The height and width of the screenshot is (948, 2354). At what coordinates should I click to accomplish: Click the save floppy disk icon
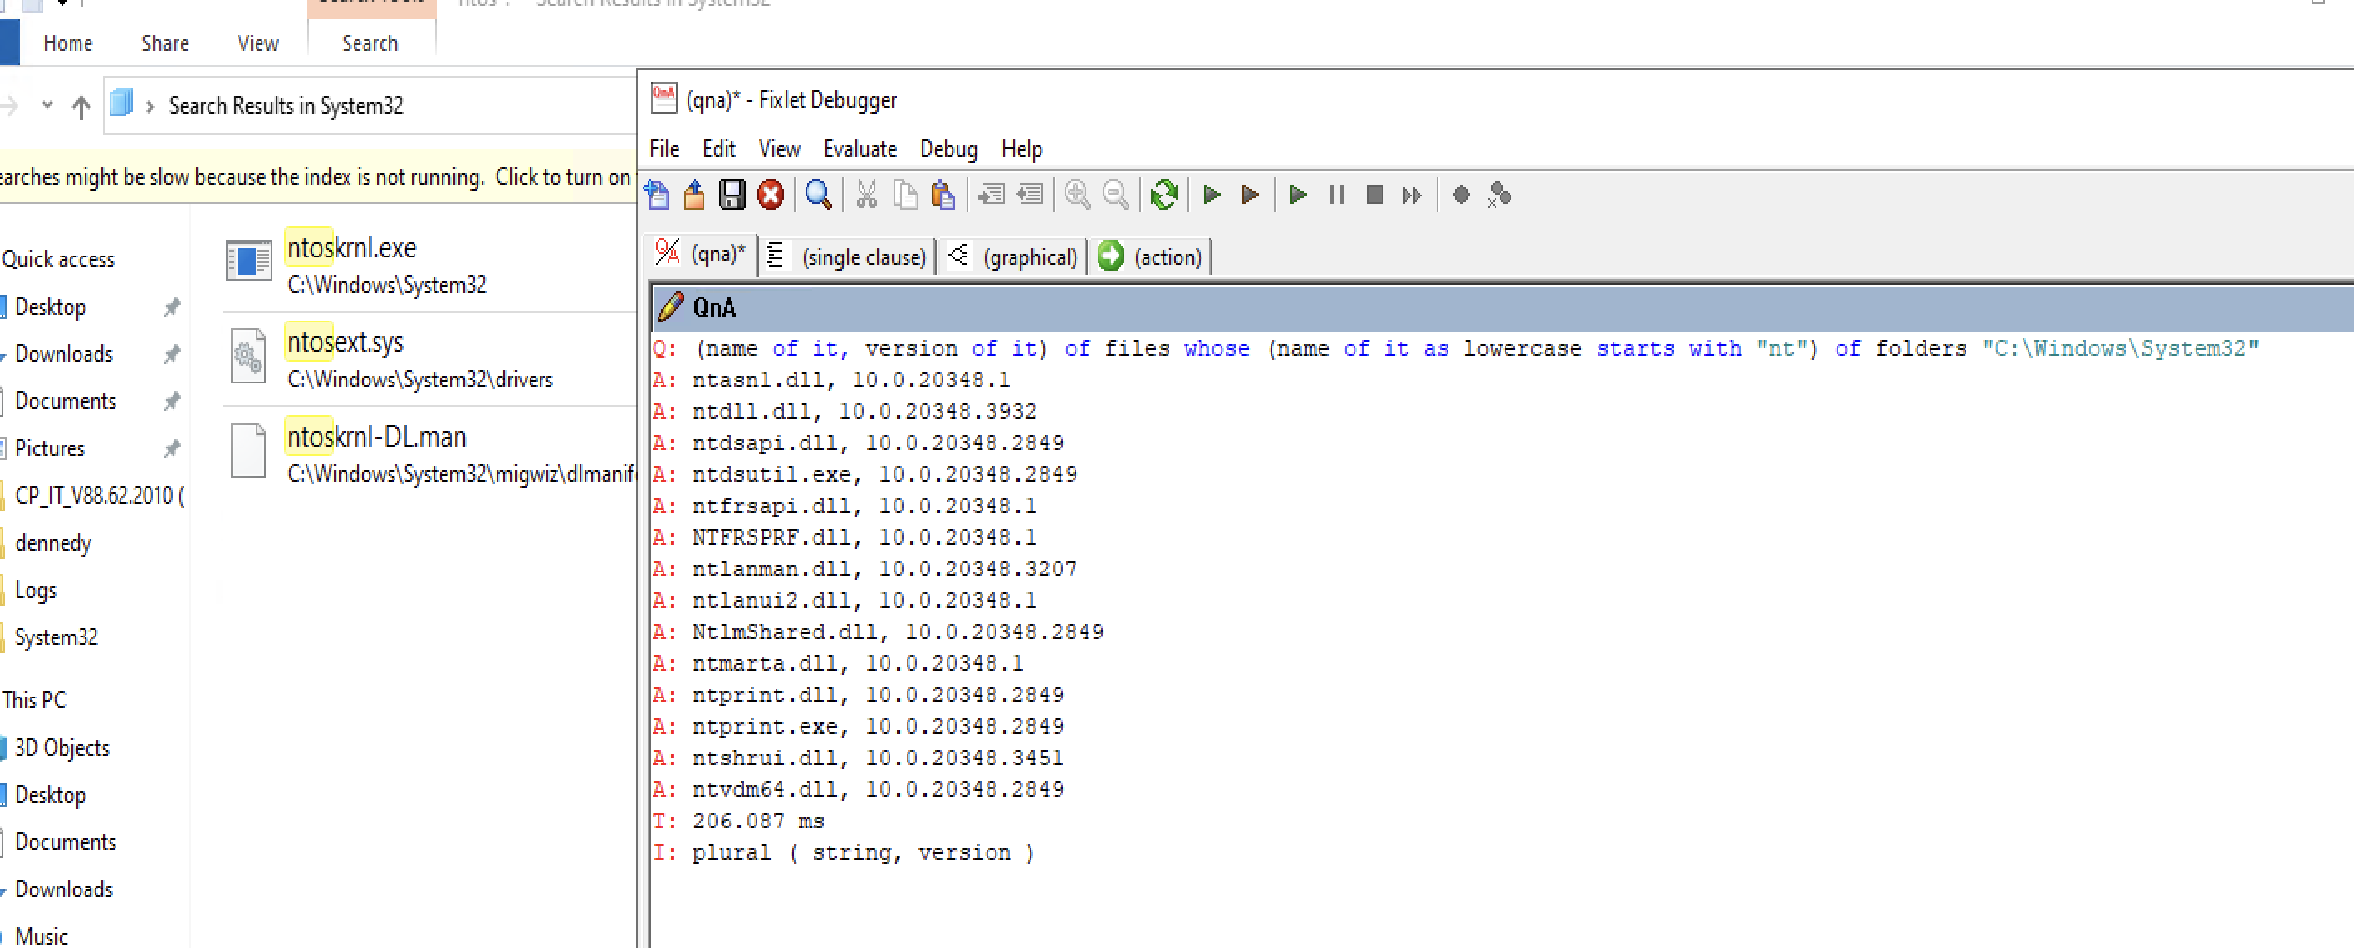(732, 195)
